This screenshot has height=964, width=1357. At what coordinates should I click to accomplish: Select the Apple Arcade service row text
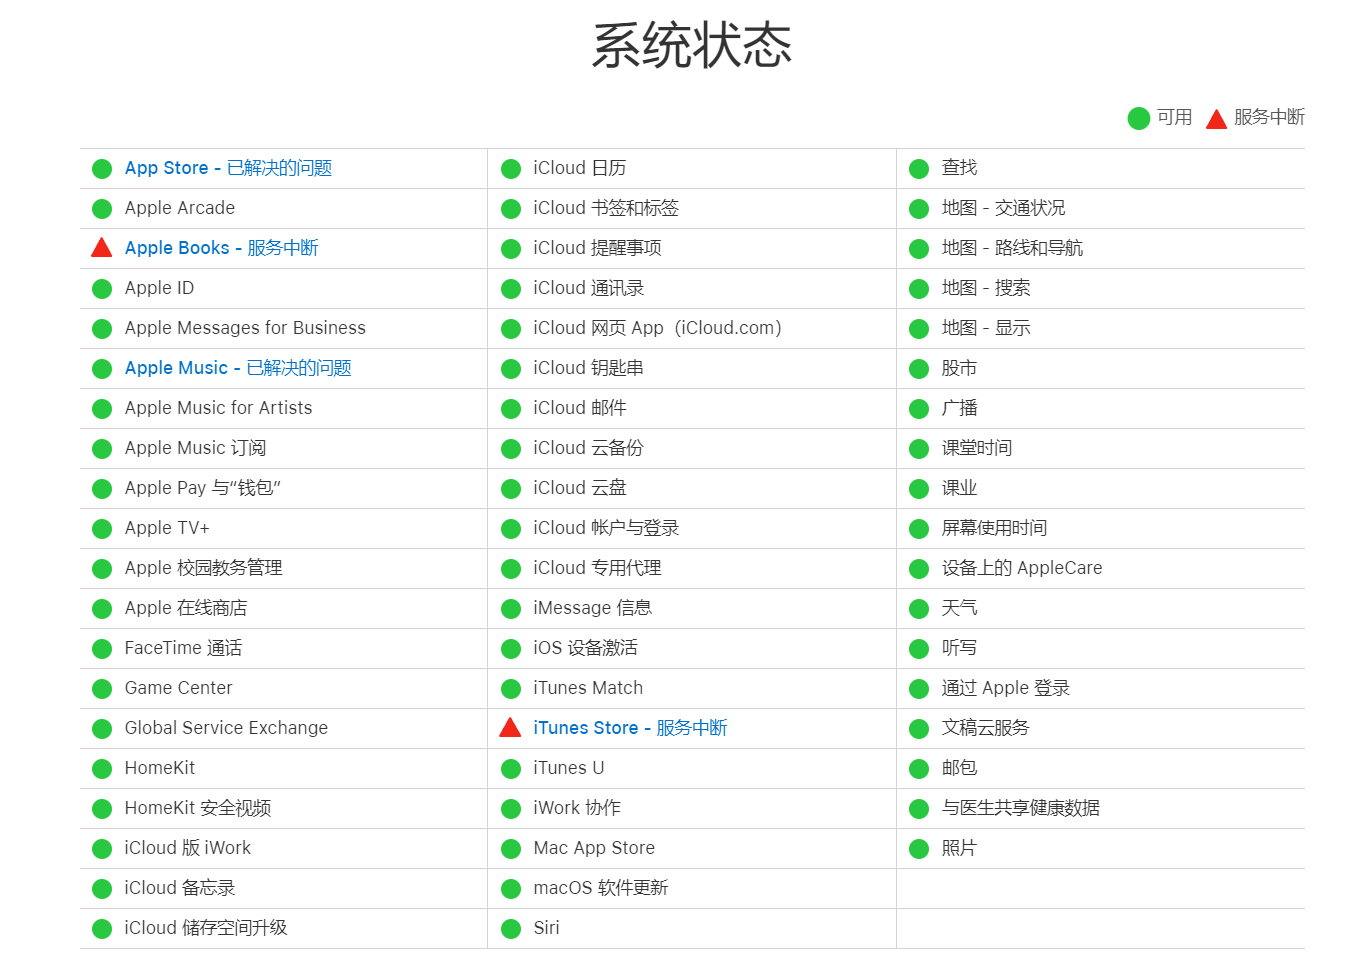pos(180,208)
